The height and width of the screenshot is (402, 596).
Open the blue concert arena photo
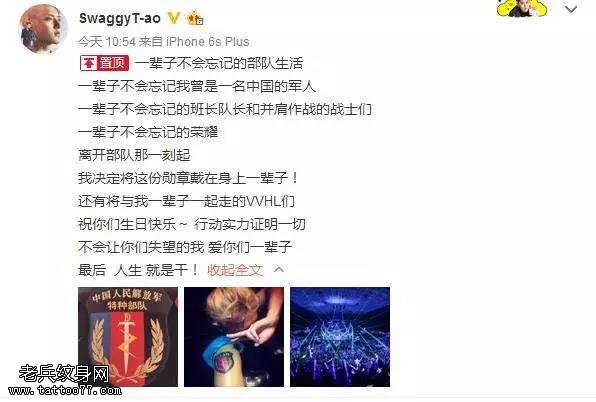340,337
